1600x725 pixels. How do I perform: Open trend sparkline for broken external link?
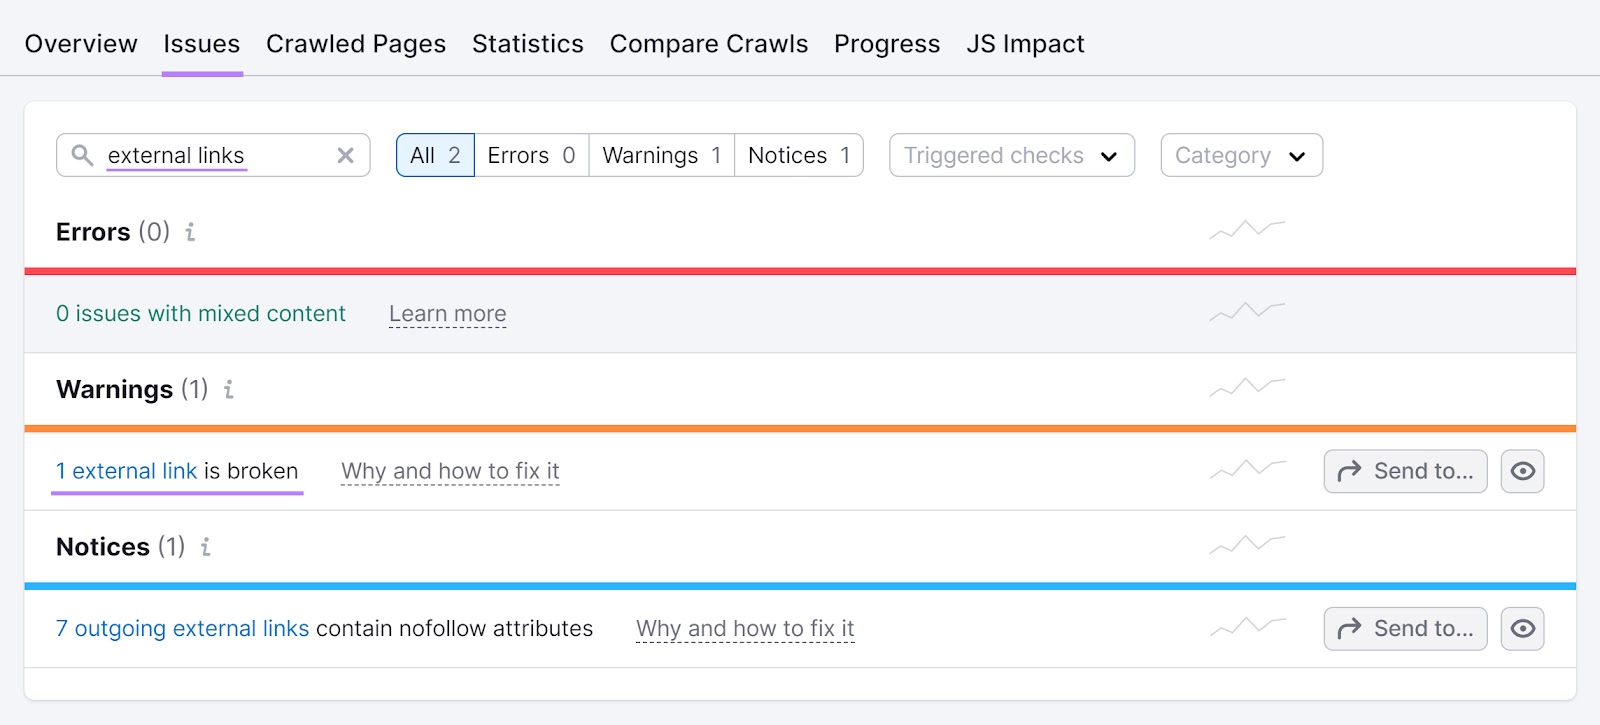pyautogui.click(x=1247, y=469)
